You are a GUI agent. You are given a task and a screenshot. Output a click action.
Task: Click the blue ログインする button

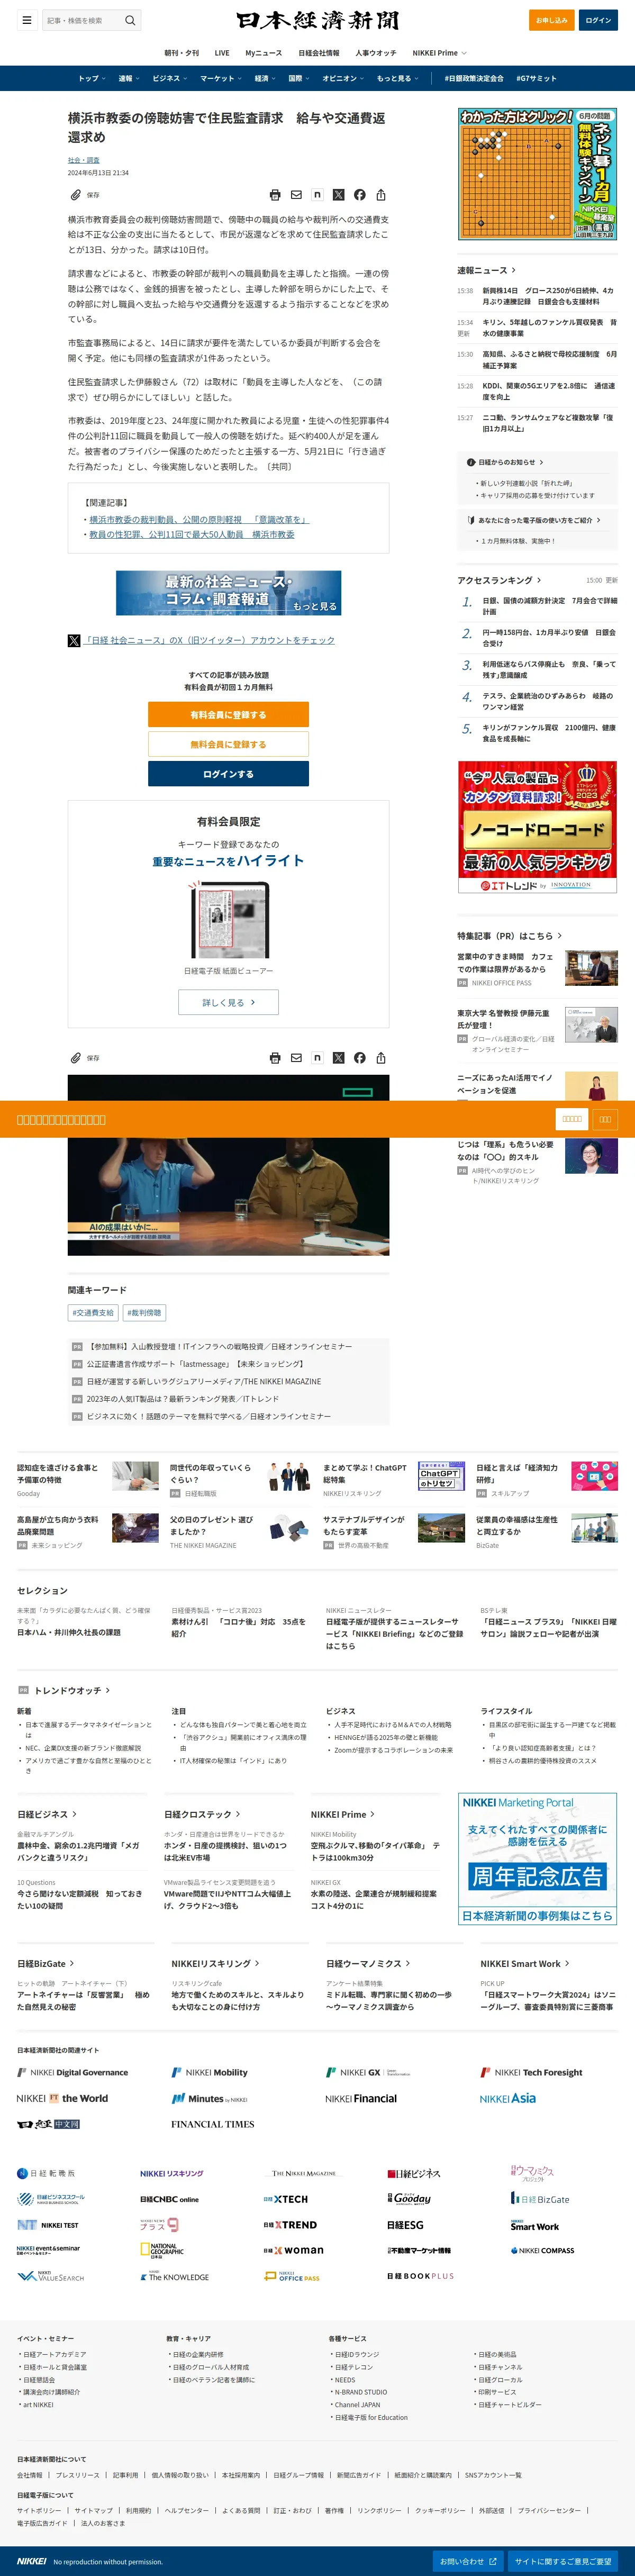(228, 774)
